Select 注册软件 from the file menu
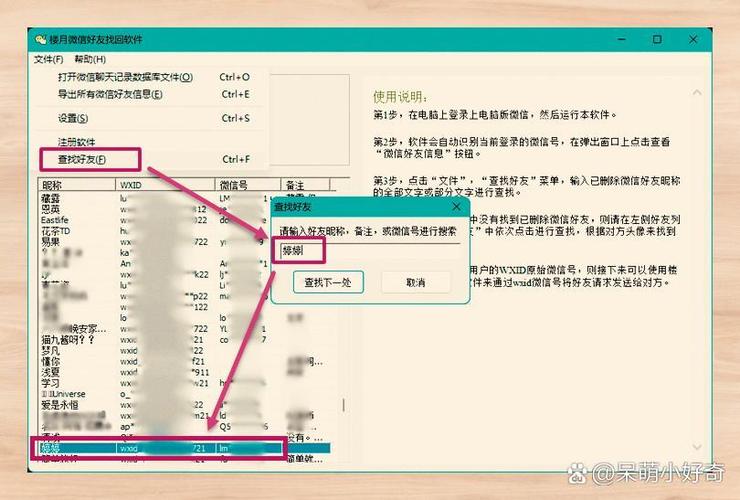The image size is (740, 500). tap(153, 142)
